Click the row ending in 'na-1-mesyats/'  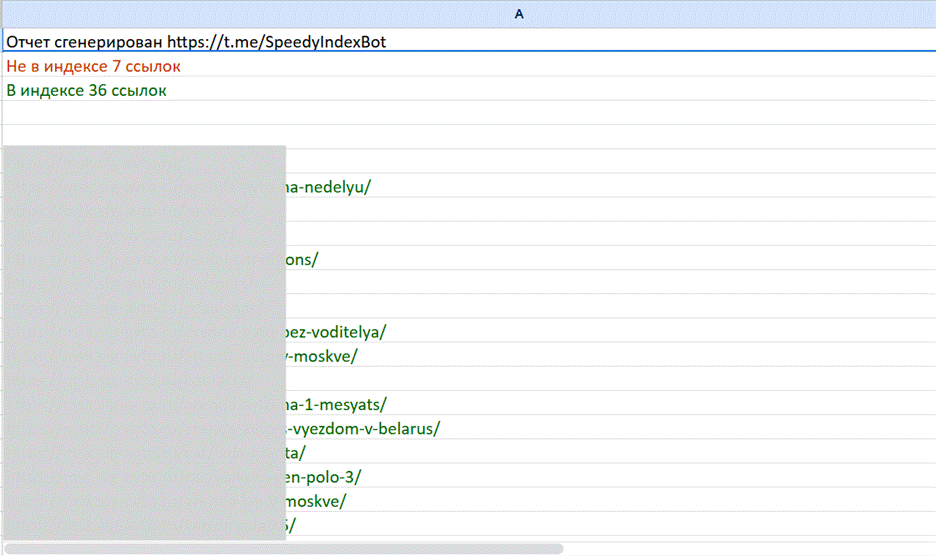[x=469, y=404]
